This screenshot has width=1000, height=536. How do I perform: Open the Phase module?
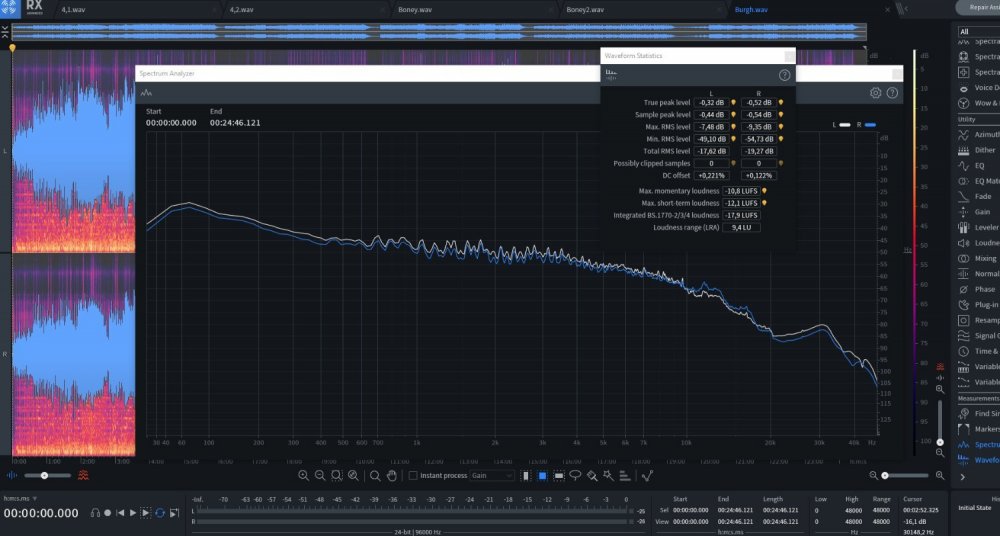978,289
